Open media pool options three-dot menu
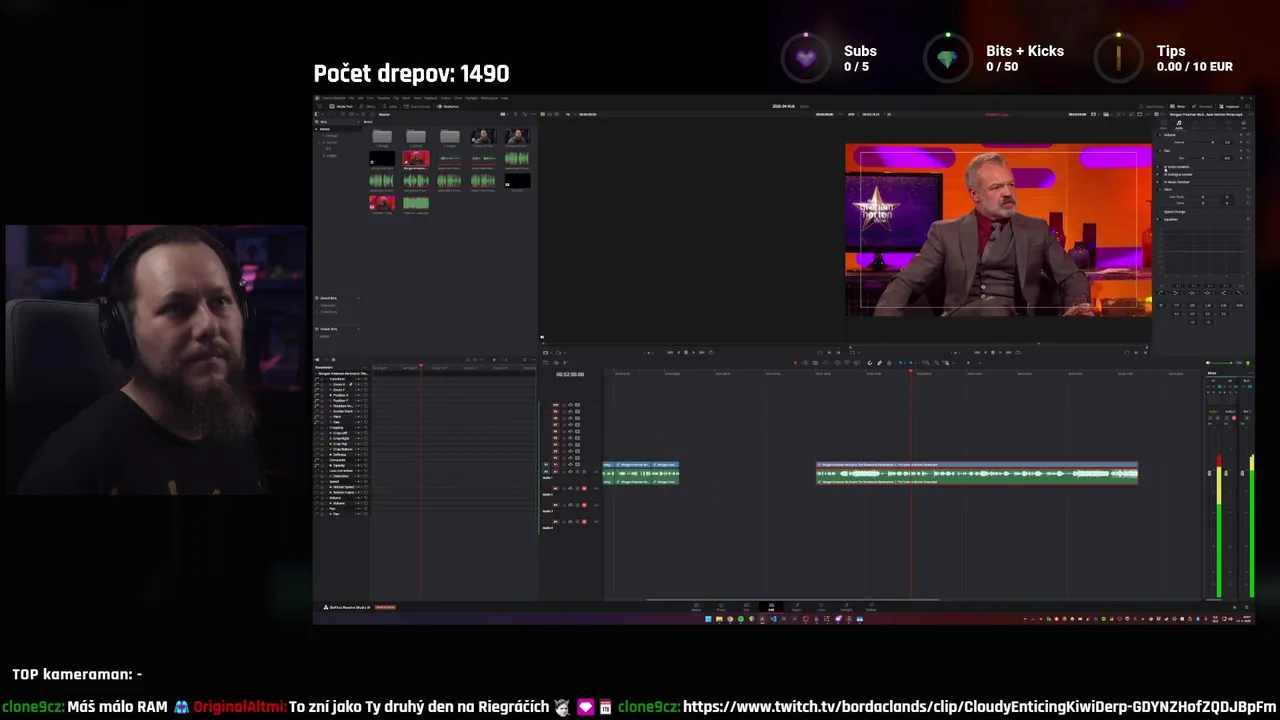The image size is (1280, 720). 533,114
